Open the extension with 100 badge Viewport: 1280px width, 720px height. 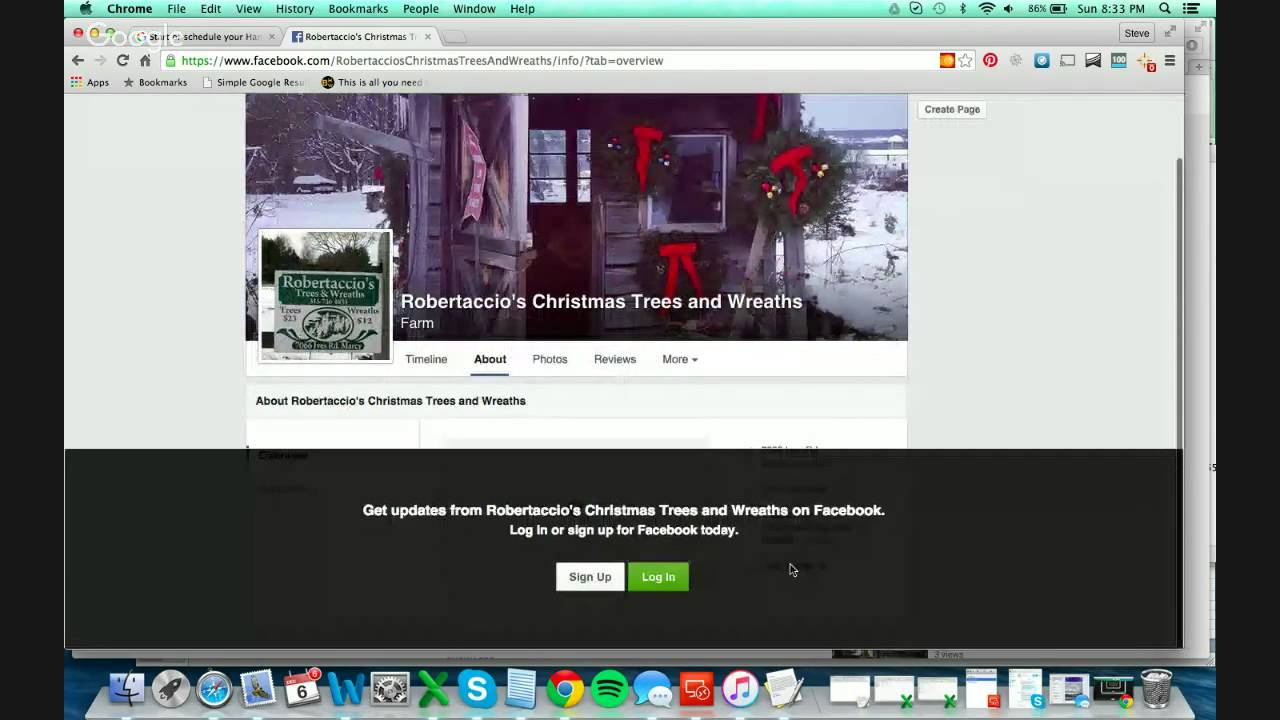[x=1119, y=60]
